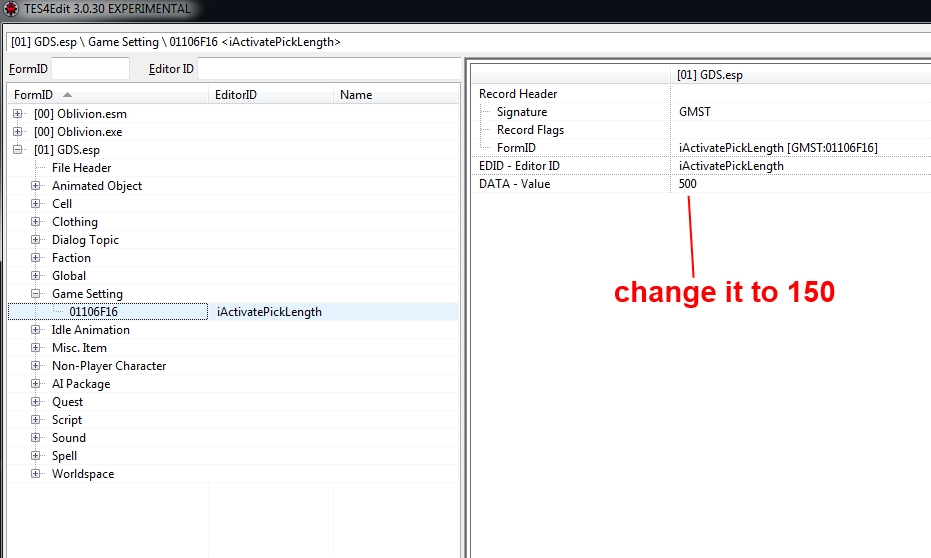931x558 pixels.
Task: Select the 01106F16 game setting record
Action: (x=93, y=312)
